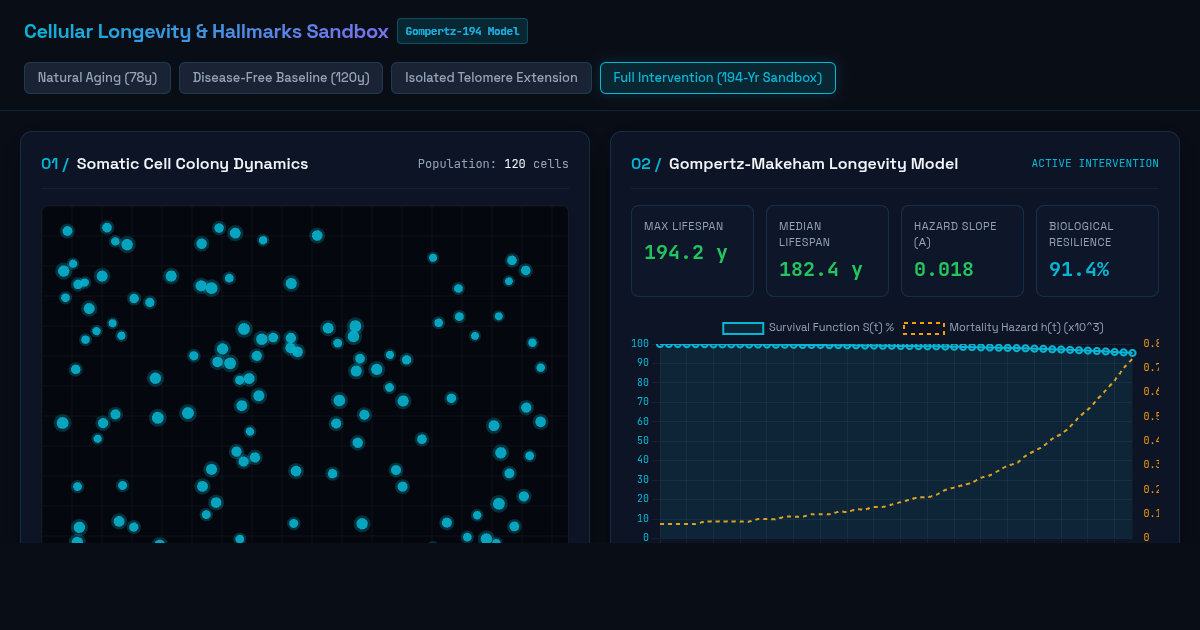Click the Hazard Slope 0.018 value
Screen dimensions: 1200x630
click(x=944, y=268)
